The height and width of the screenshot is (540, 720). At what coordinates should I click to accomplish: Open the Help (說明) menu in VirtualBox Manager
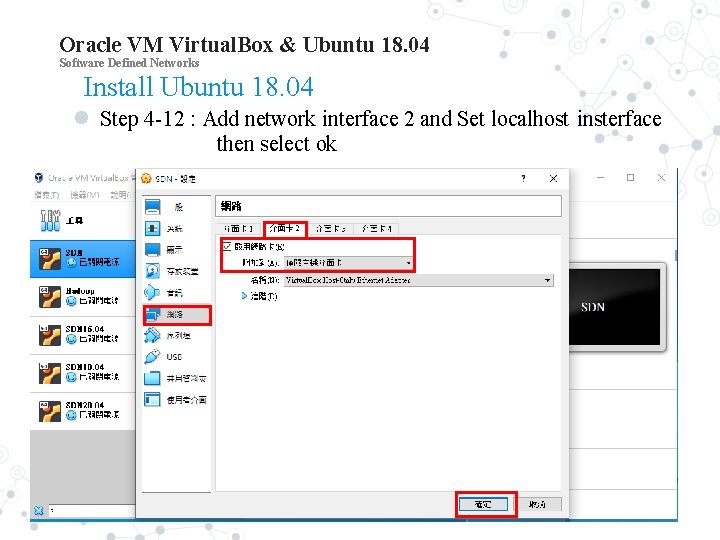(121, 195)
